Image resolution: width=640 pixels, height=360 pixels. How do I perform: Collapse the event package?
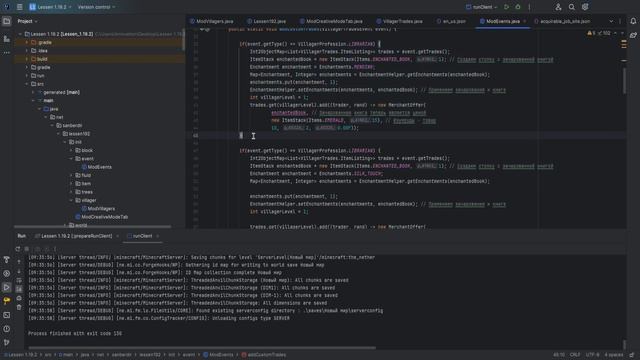(x=71, y=159)
